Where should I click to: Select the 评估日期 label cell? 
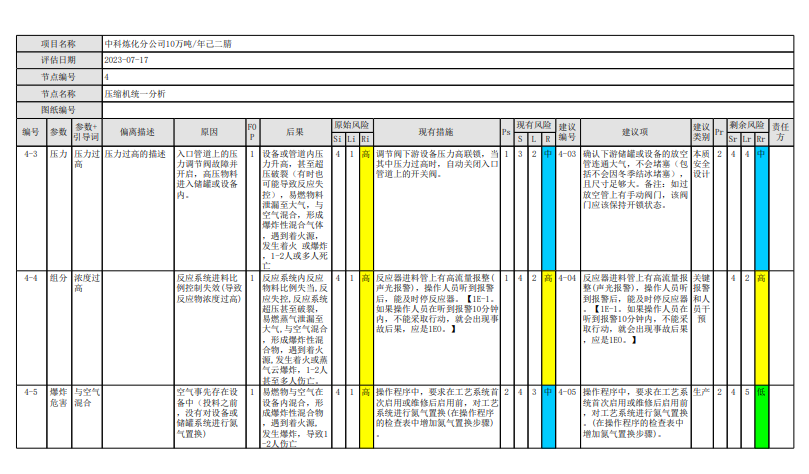(59, 60)
